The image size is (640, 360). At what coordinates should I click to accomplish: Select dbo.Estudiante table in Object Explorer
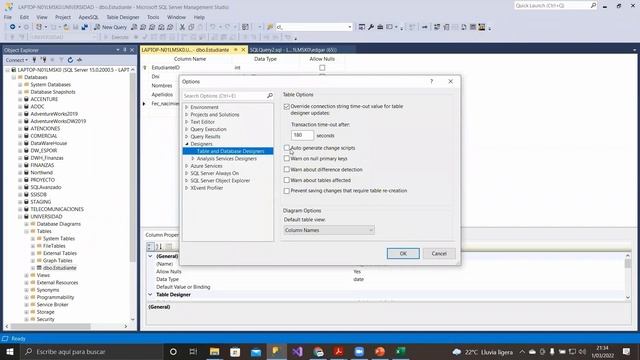point(60,268)
